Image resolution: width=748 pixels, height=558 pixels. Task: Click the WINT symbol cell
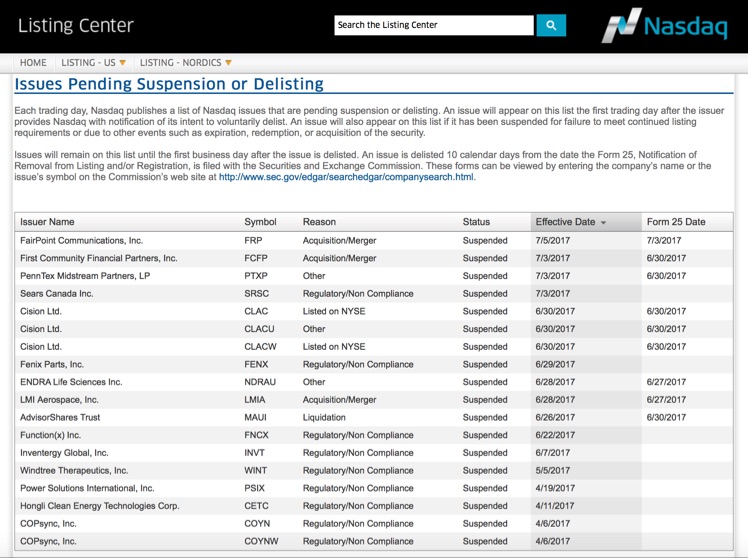tap(256, 470)
